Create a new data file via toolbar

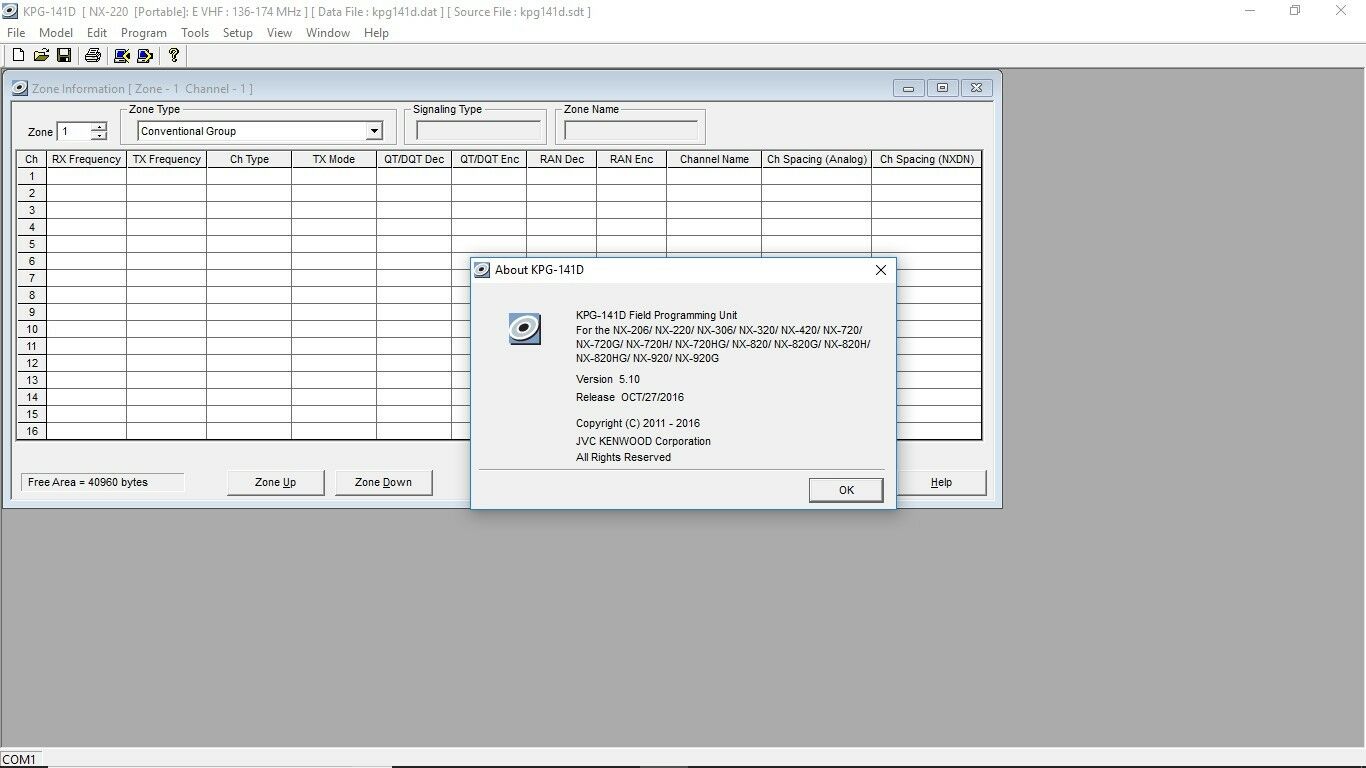(18, 55)
